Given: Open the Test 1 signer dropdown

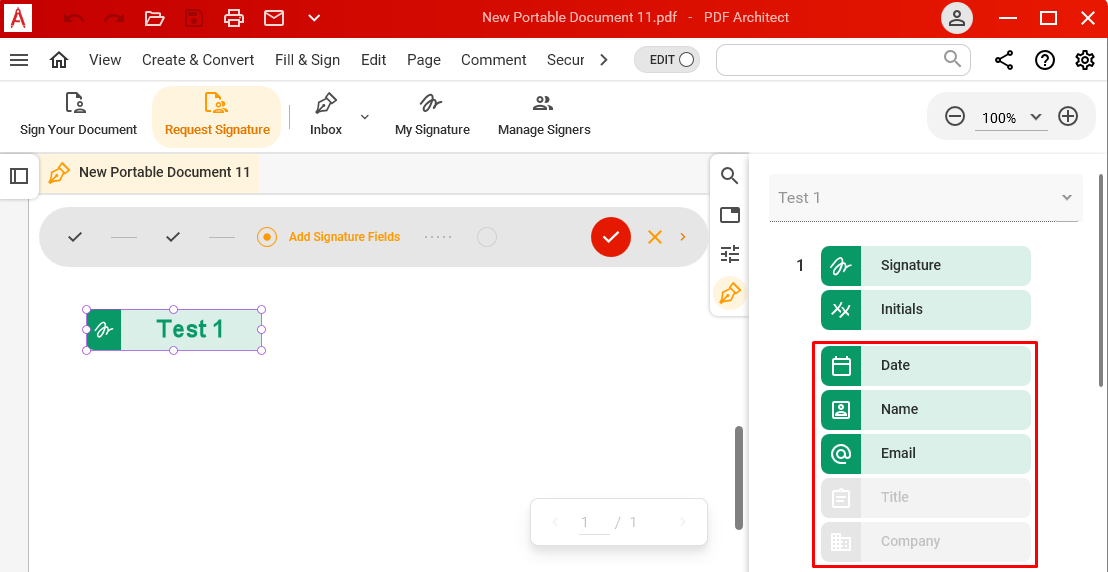Looking at the screenshot, I should click(x=925, y=198).
